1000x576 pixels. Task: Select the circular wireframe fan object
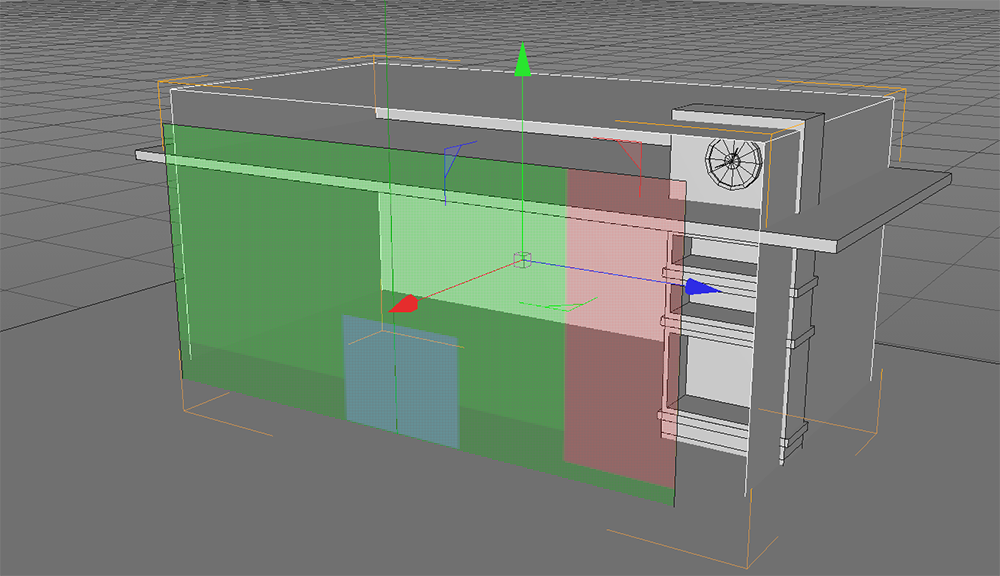coord(734,163)
